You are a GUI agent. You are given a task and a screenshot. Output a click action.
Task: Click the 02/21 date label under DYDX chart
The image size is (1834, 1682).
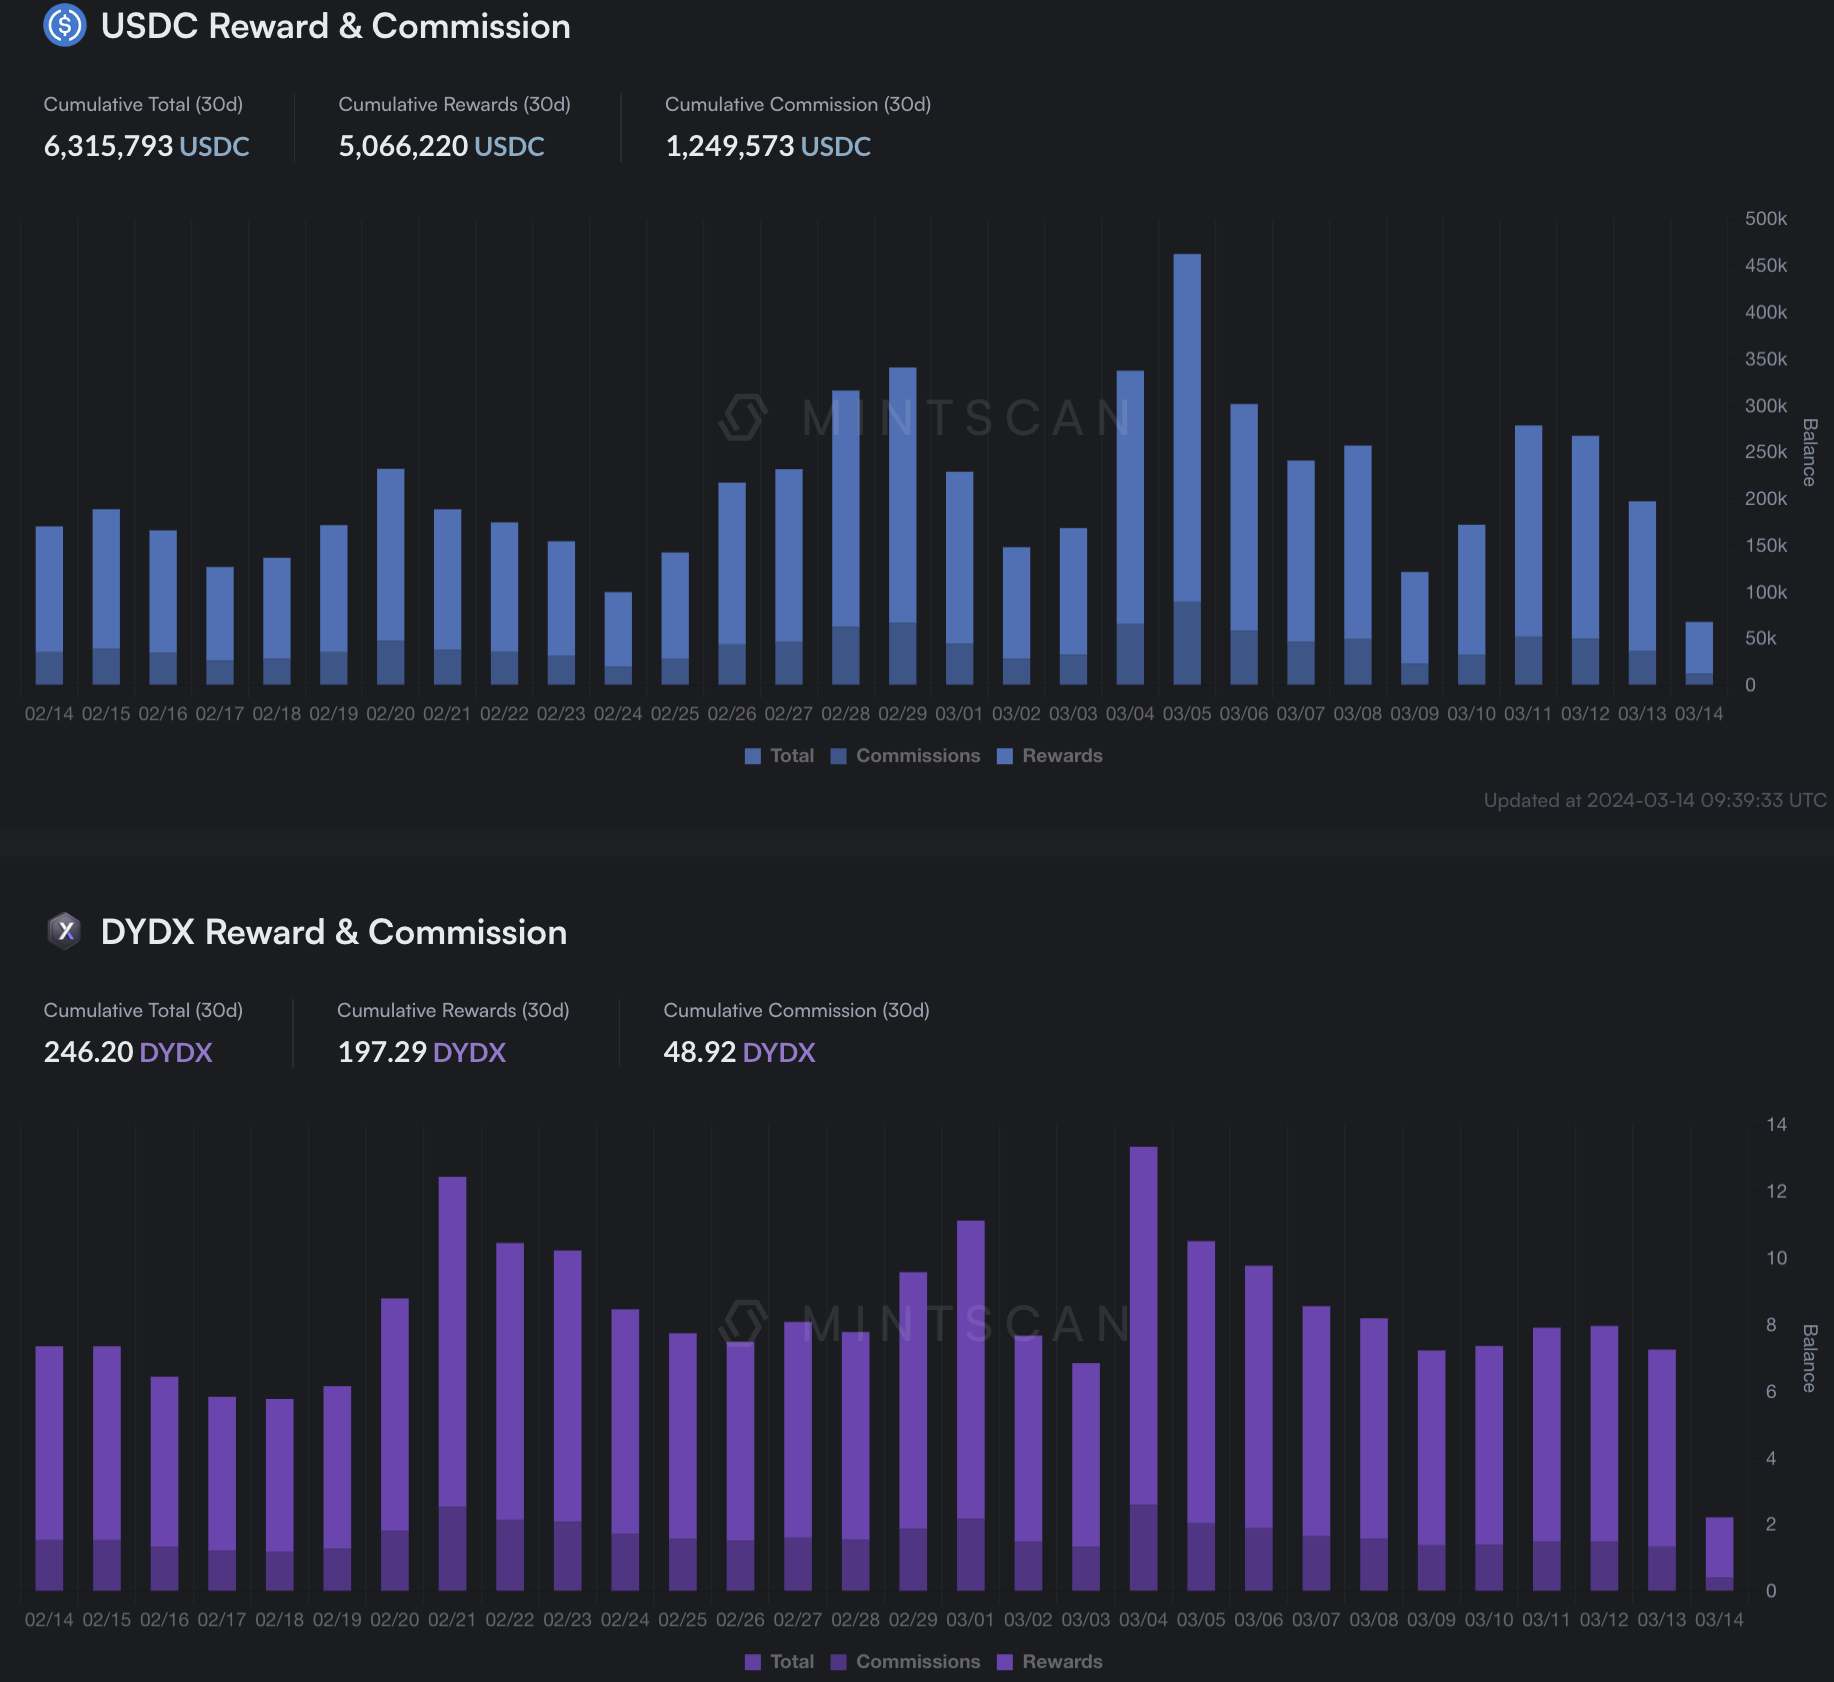tap(452, 1620)
